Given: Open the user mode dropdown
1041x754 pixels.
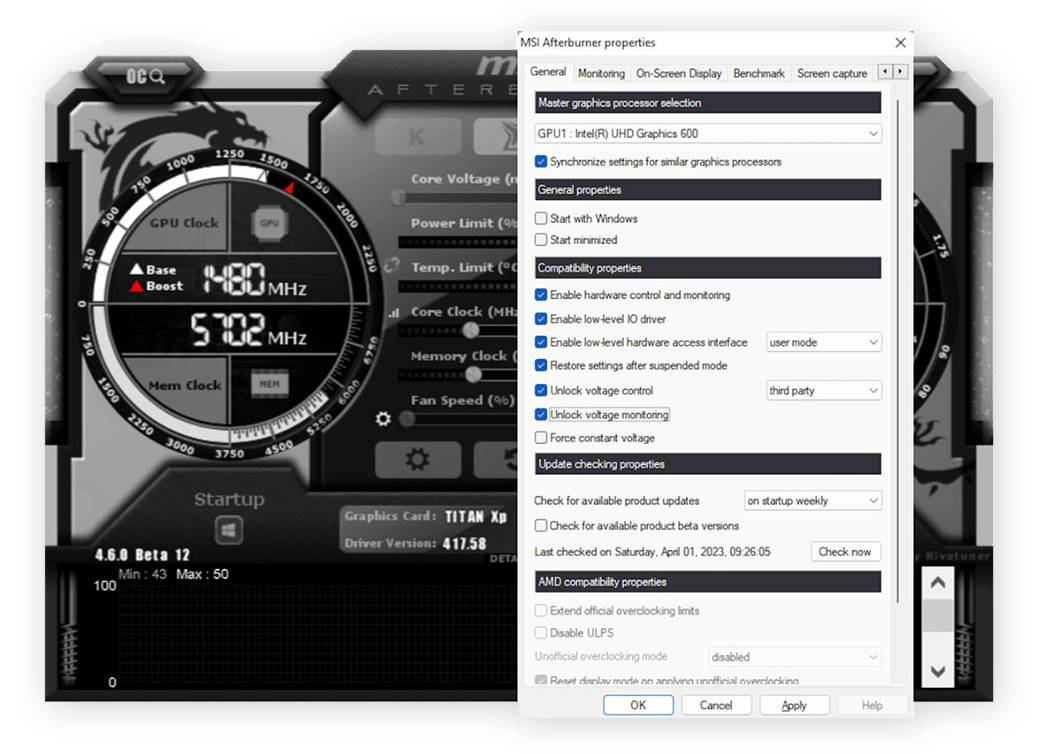Looking at the screenshot, I should (823, 342).
